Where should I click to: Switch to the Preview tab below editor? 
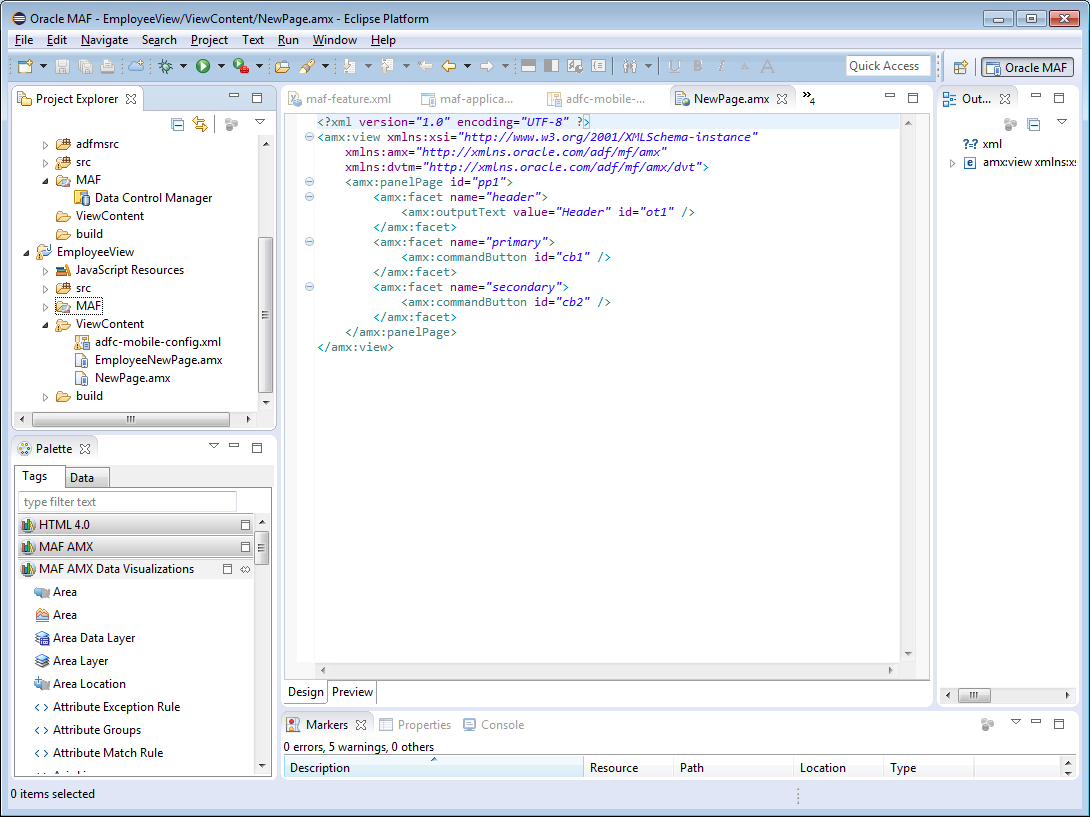click(x=352, y=692)
